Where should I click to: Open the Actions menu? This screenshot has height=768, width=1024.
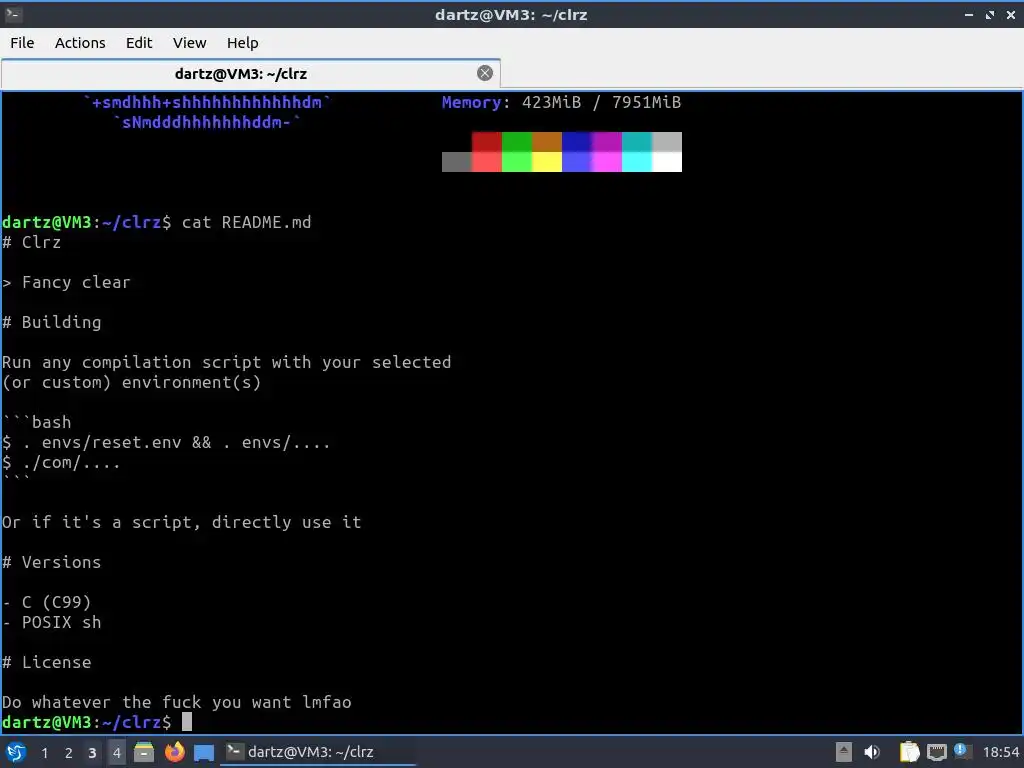pyautogui.click(x=80, y=42)
